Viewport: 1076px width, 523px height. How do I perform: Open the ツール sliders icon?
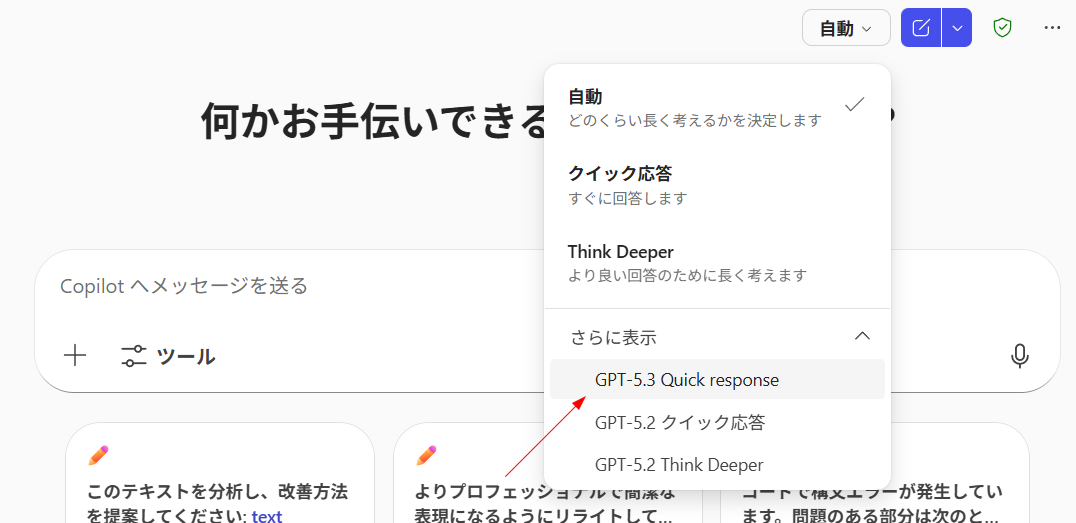[x=134, y=356]
